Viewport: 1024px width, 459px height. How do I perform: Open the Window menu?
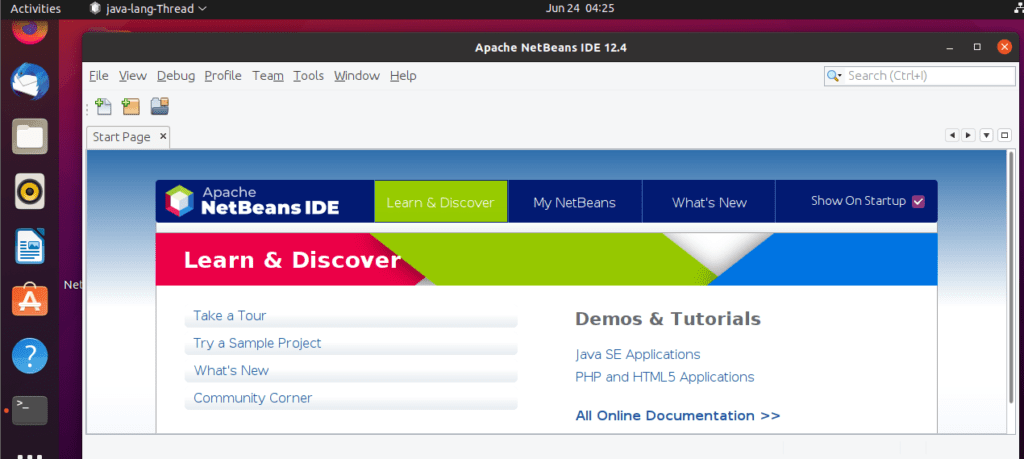point(357,76)
